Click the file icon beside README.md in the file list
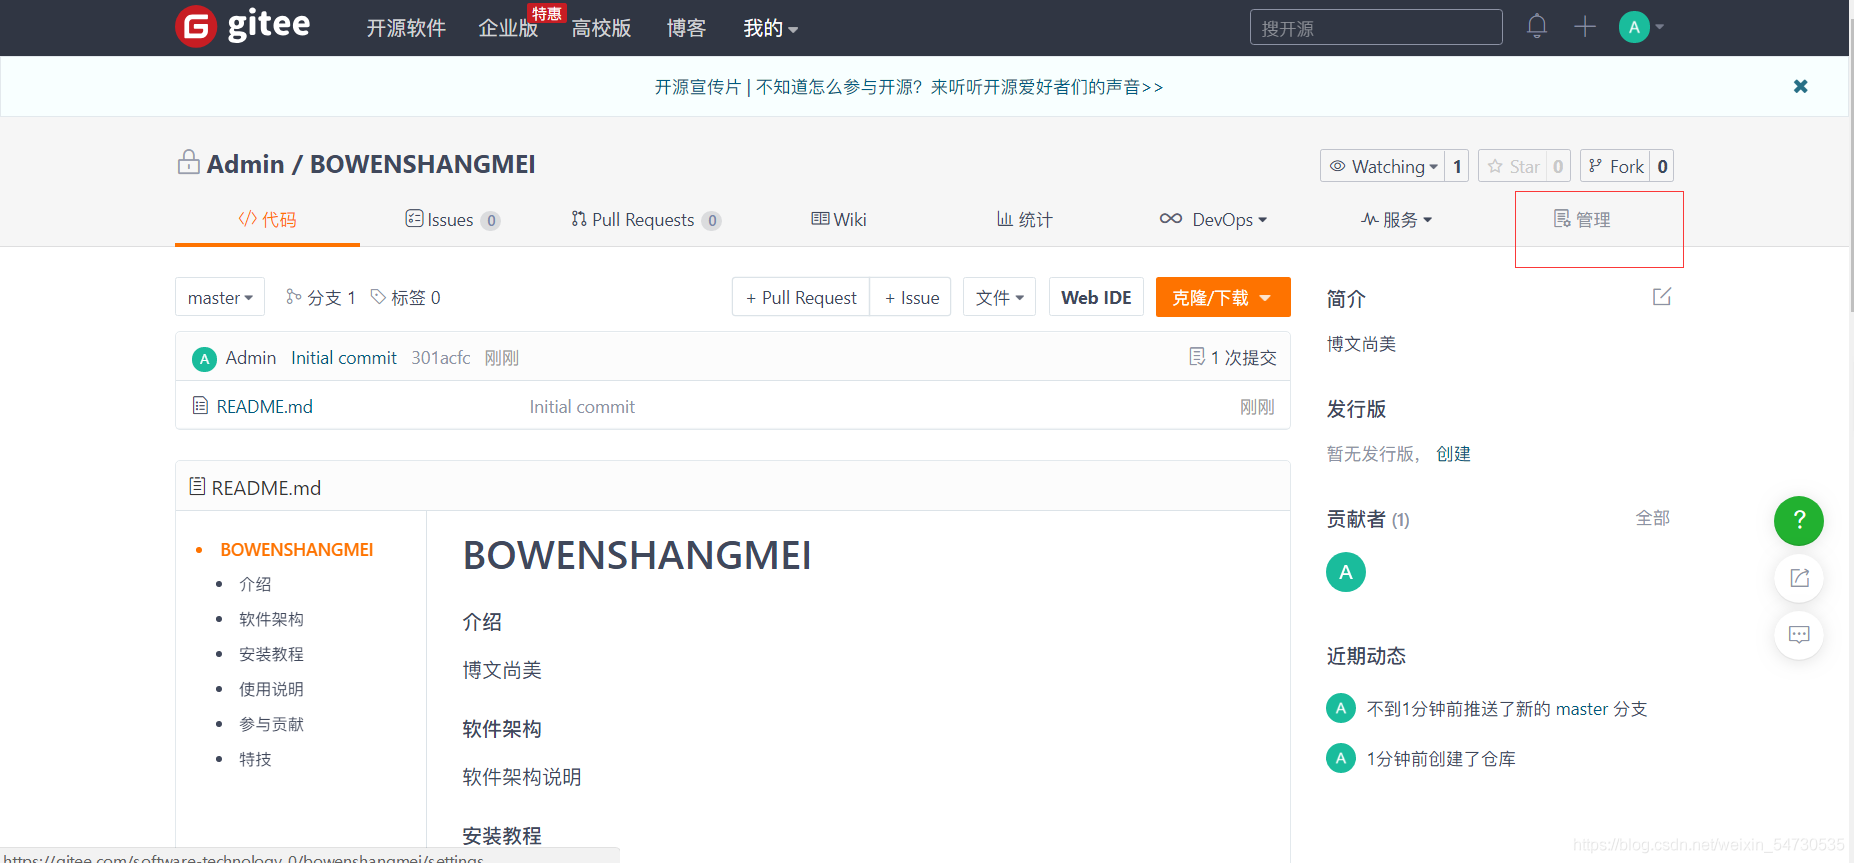Viewport: 1854px width, 863px height. pos(200,406)
